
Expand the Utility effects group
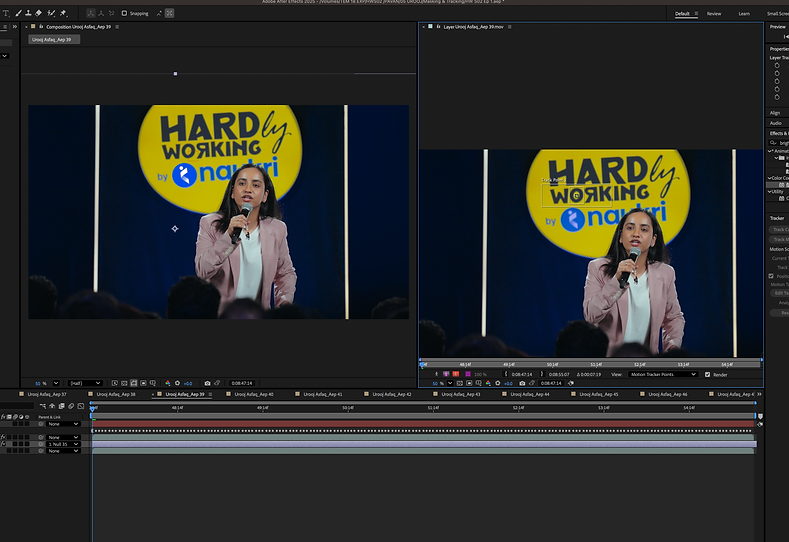coord(769,191)
